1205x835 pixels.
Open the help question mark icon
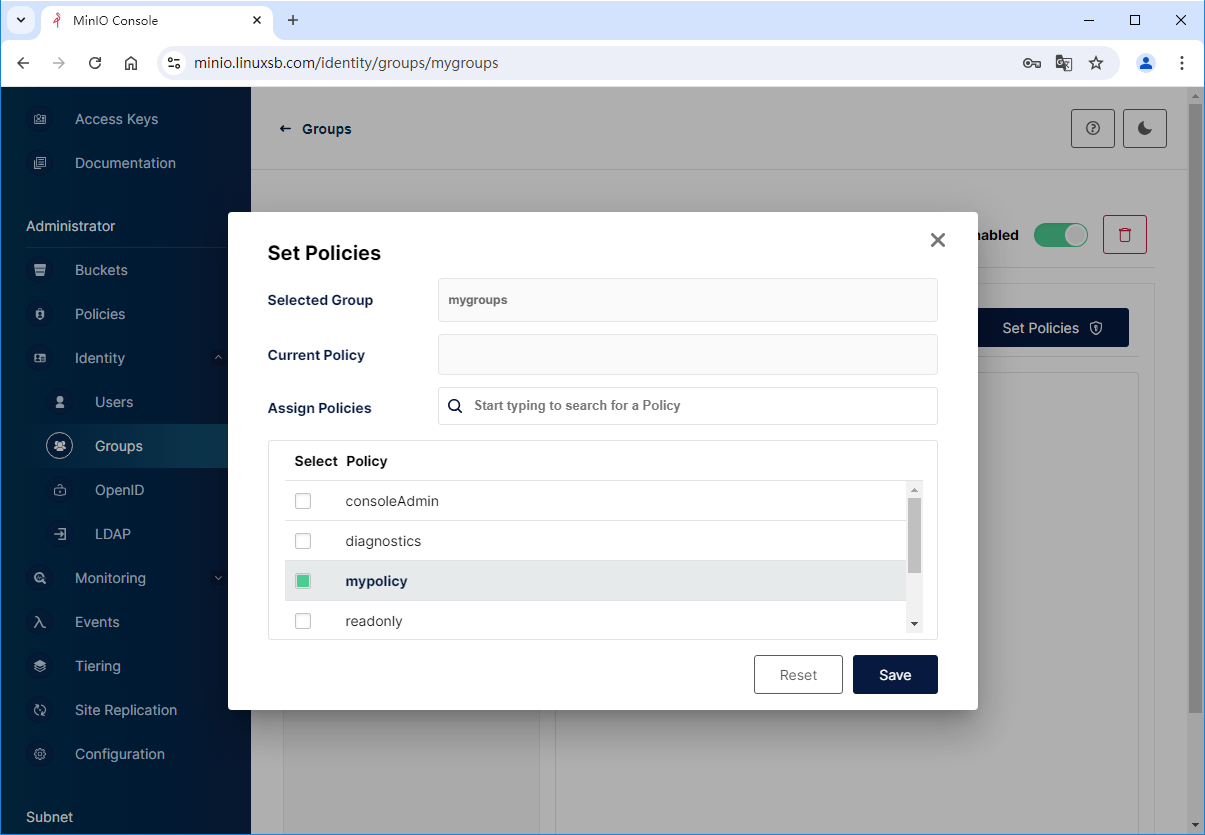coord(1092,129)
